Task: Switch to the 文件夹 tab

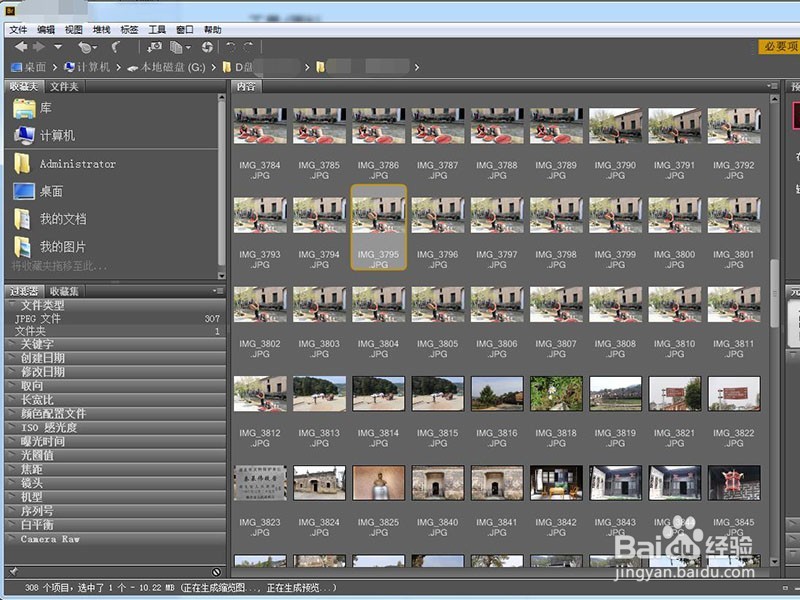Action: pyautogui.click(x=64, y=86)
